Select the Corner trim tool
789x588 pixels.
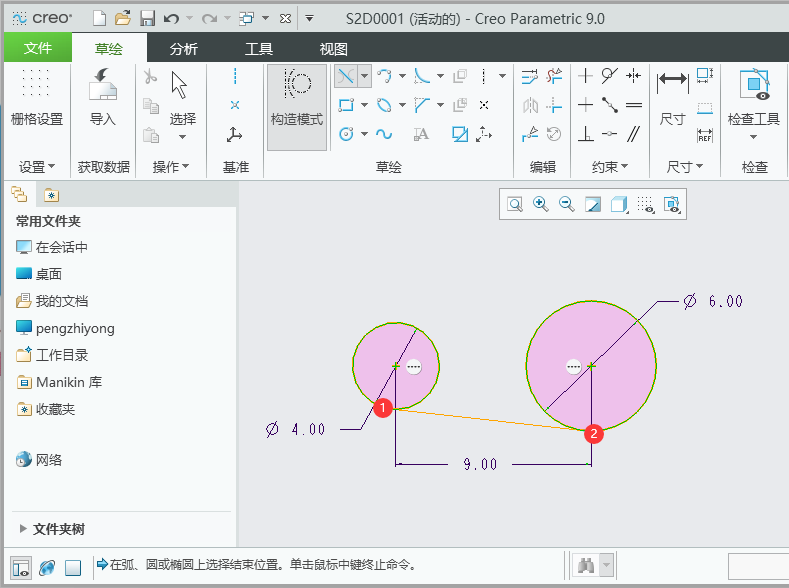(x=554, y=105)
